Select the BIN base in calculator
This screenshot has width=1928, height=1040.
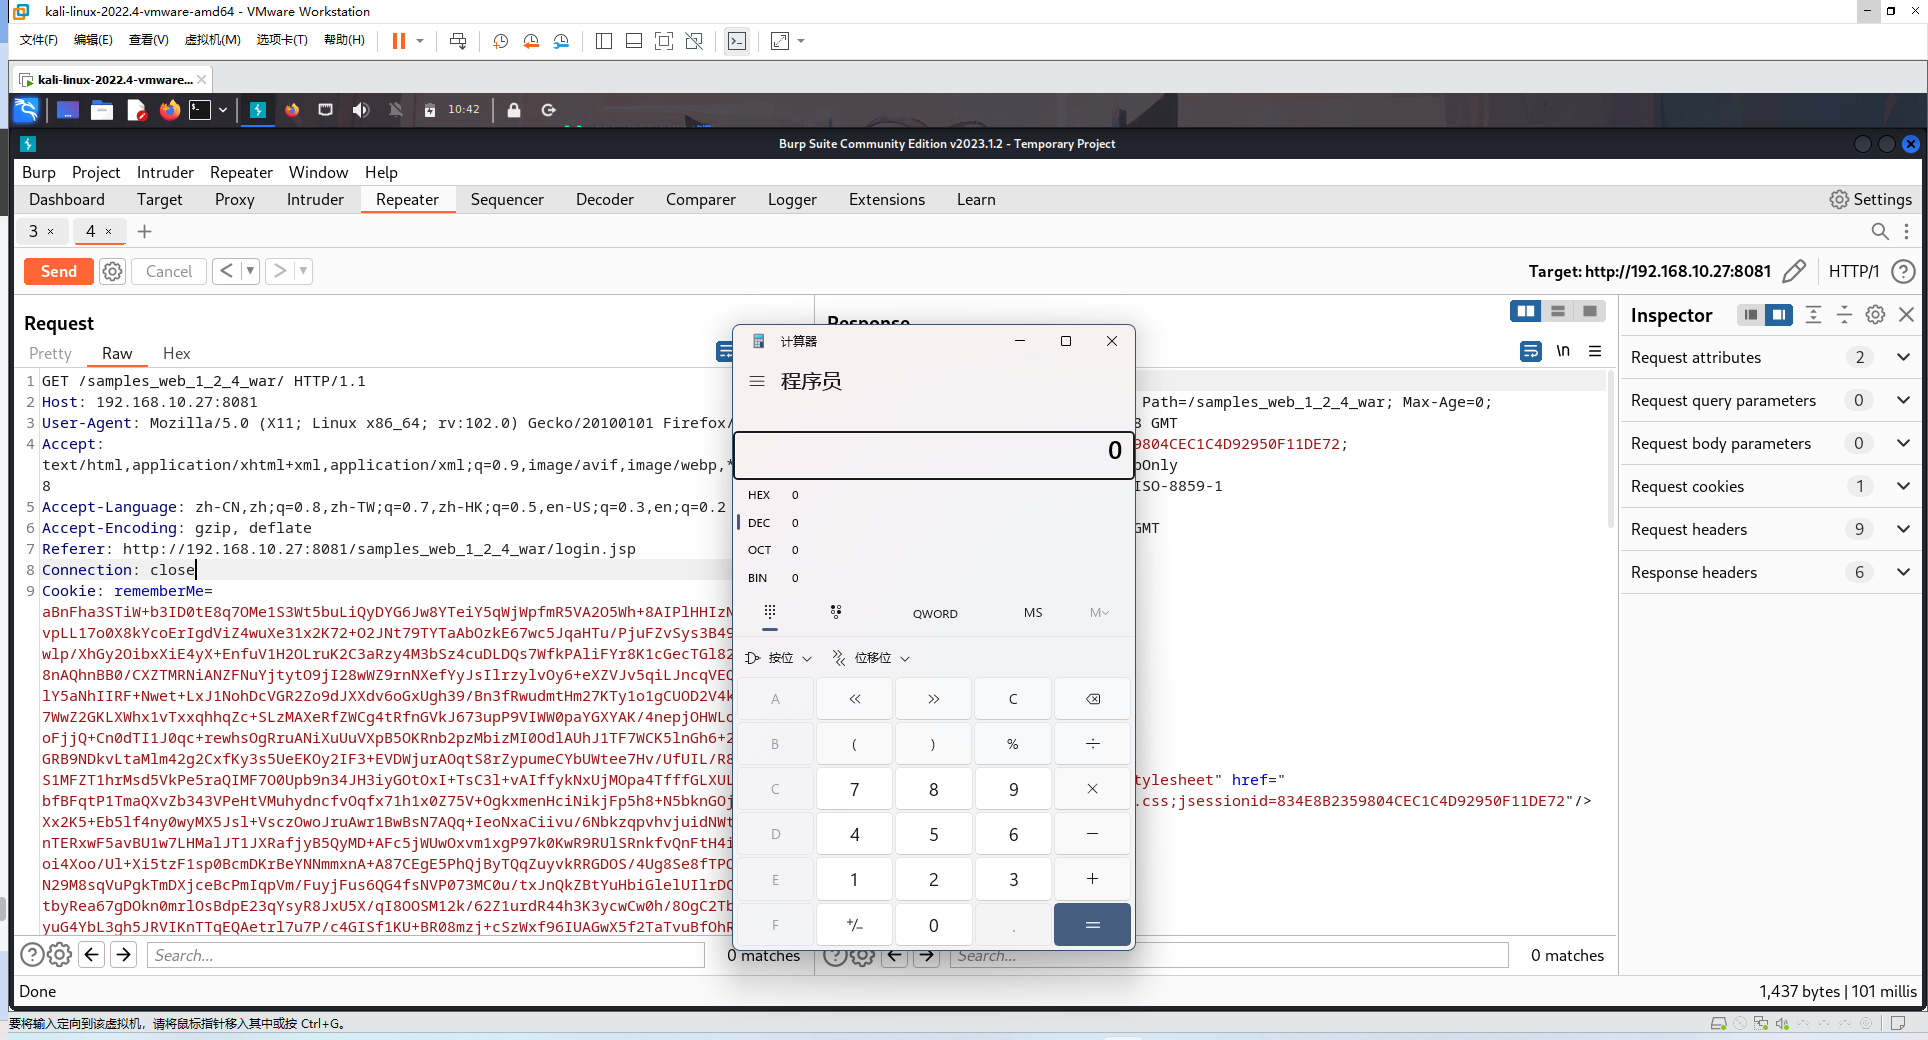[758, 578]
